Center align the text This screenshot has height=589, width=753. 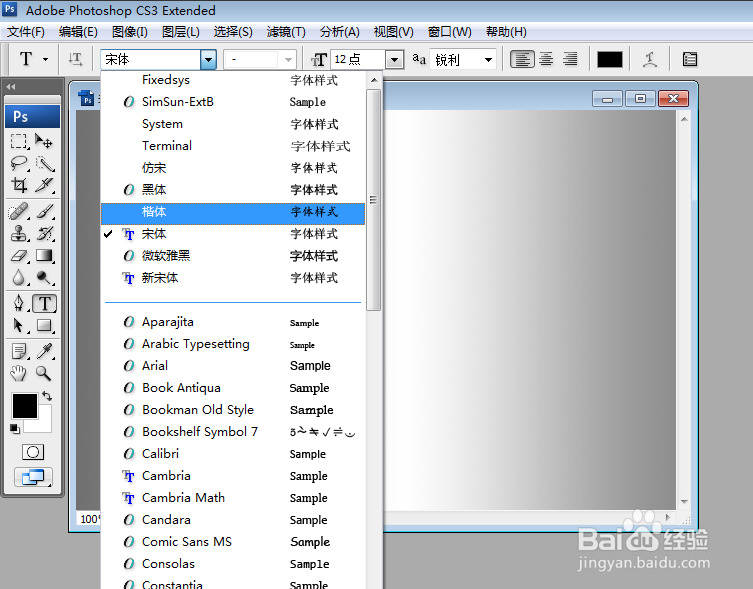click(x=546, y=60)
